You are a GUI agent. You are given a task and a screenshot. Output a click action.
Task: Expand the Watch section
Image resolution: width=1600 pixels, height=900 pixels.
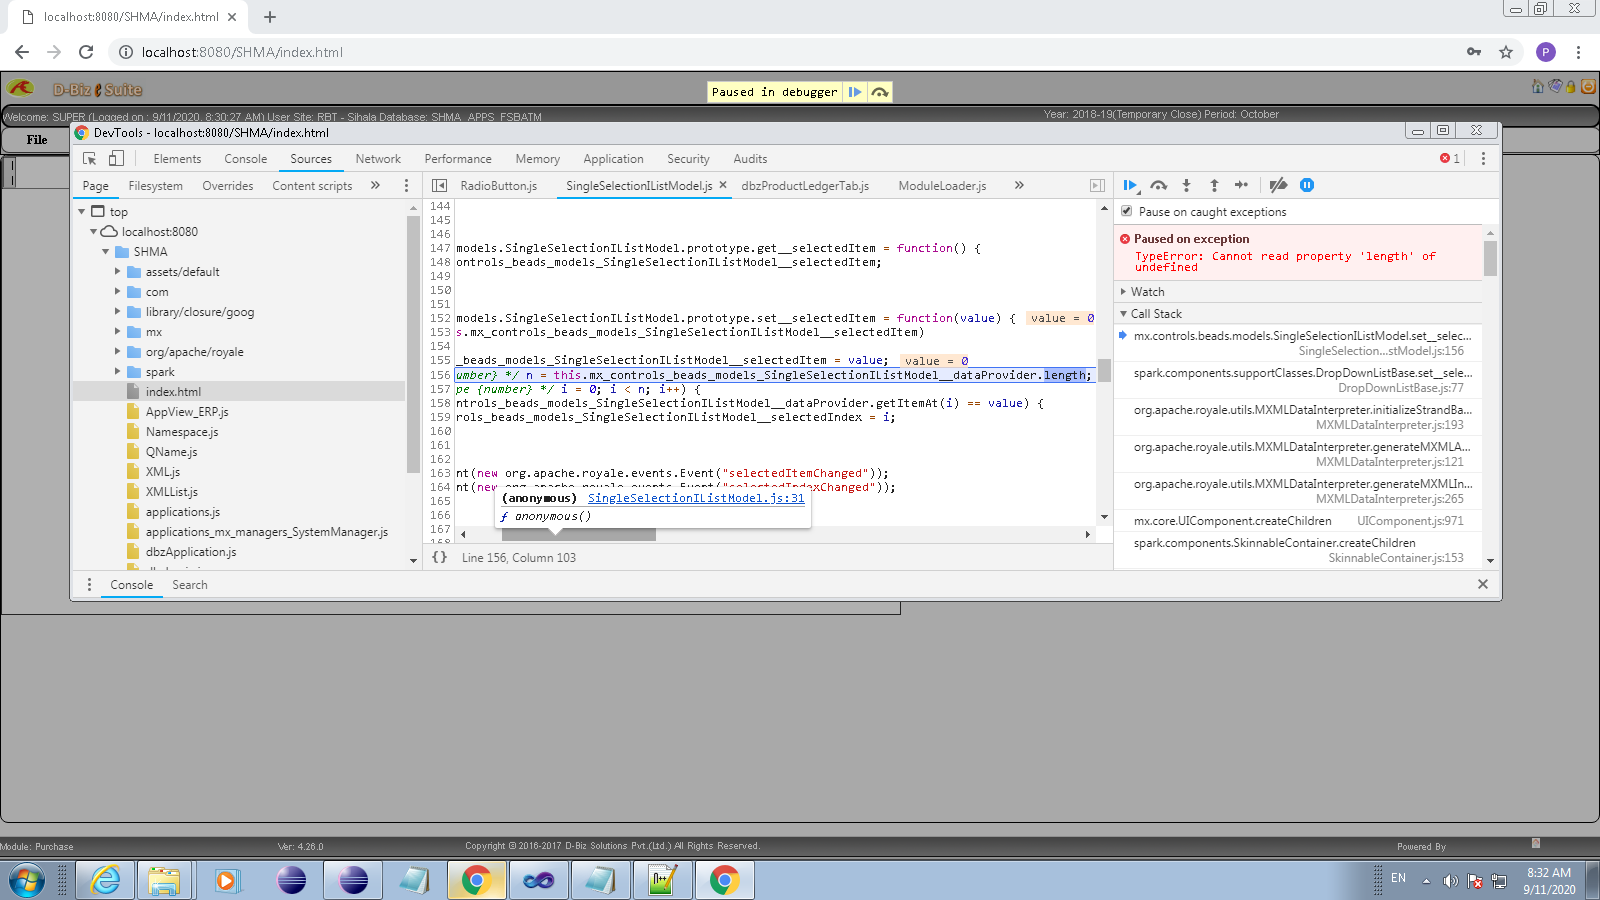point(1147,292)
